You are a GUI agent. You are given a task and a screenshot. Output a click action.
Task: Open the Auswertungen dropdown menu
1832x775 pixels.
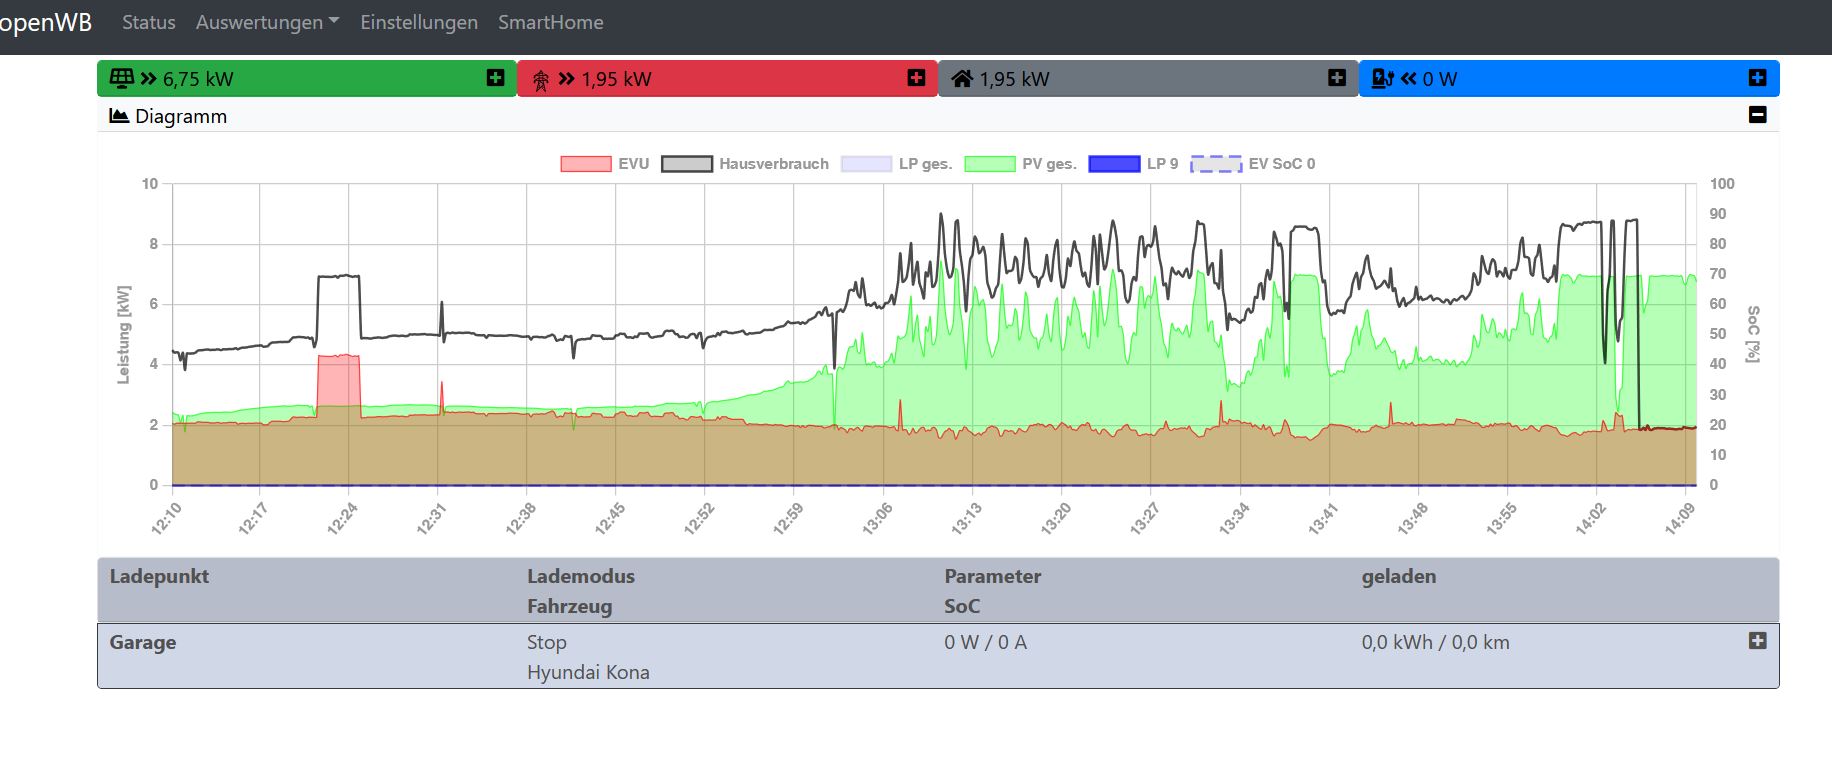tap(267, 22)
